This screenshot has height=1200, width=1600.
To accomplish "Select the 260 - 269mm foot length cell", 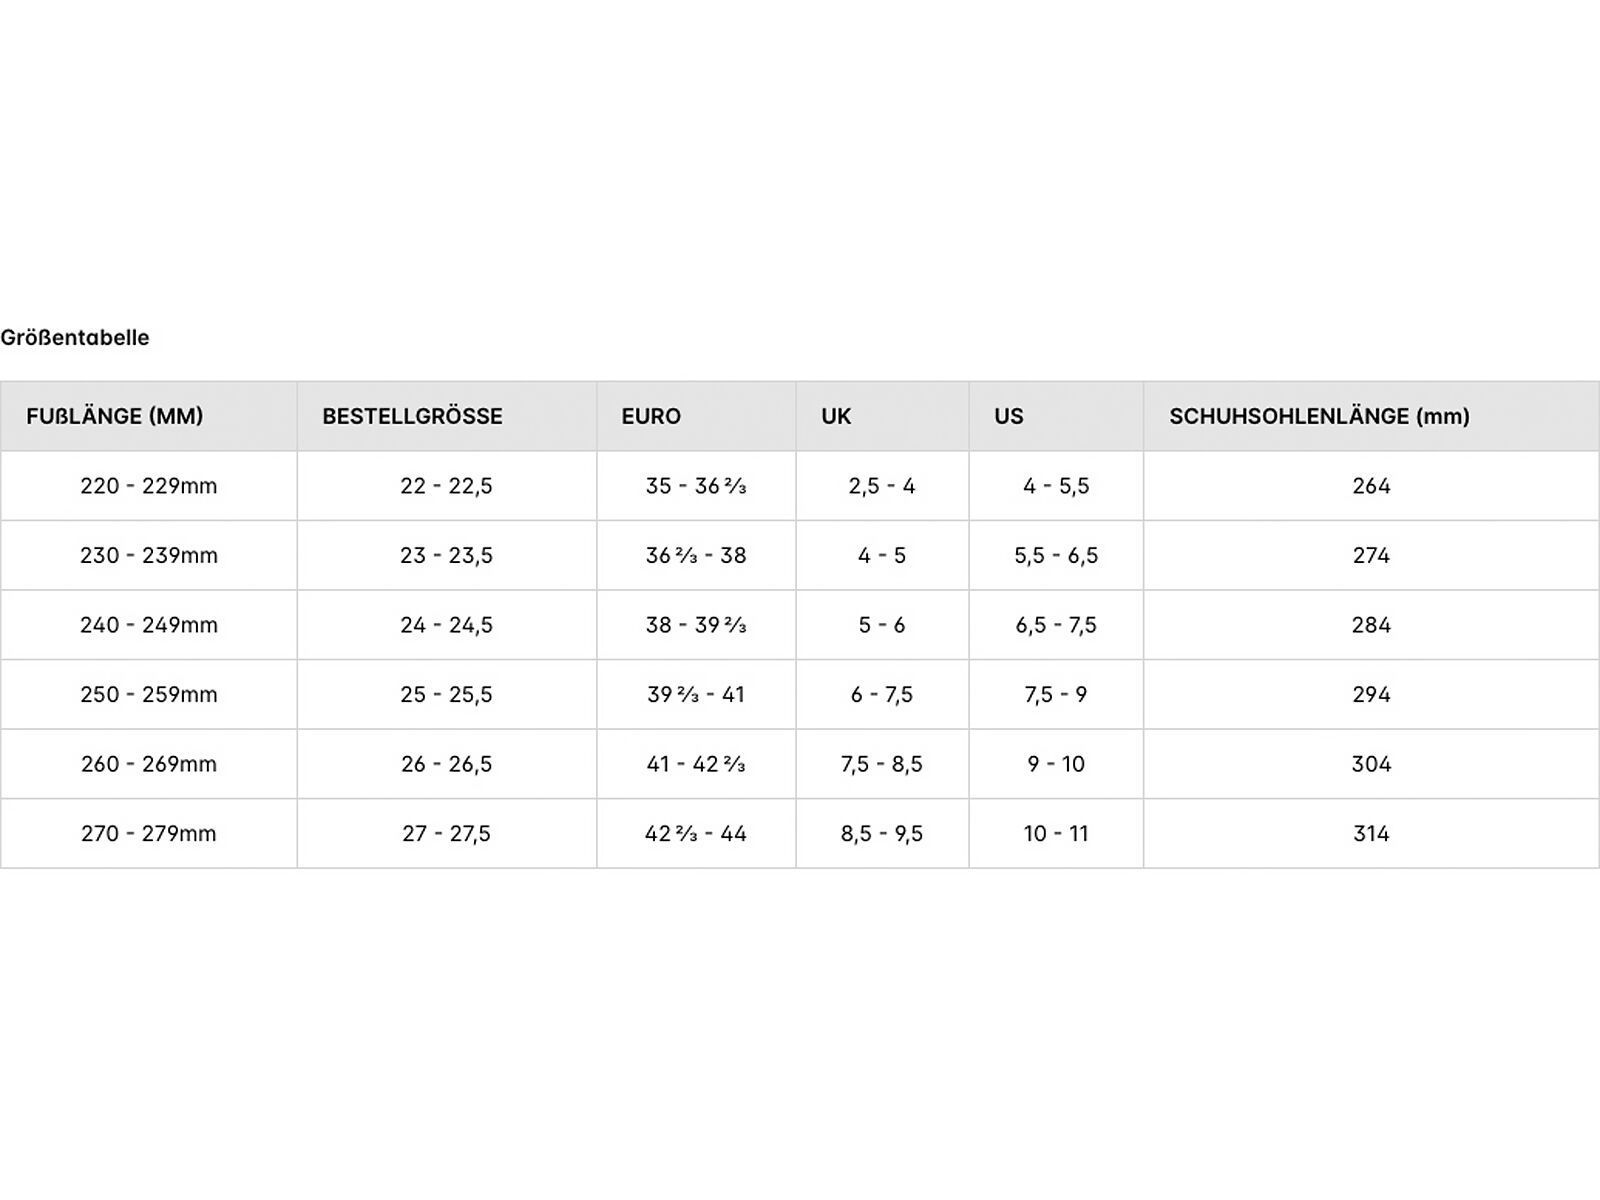I will pyautogui.click(x=149, y=764).
